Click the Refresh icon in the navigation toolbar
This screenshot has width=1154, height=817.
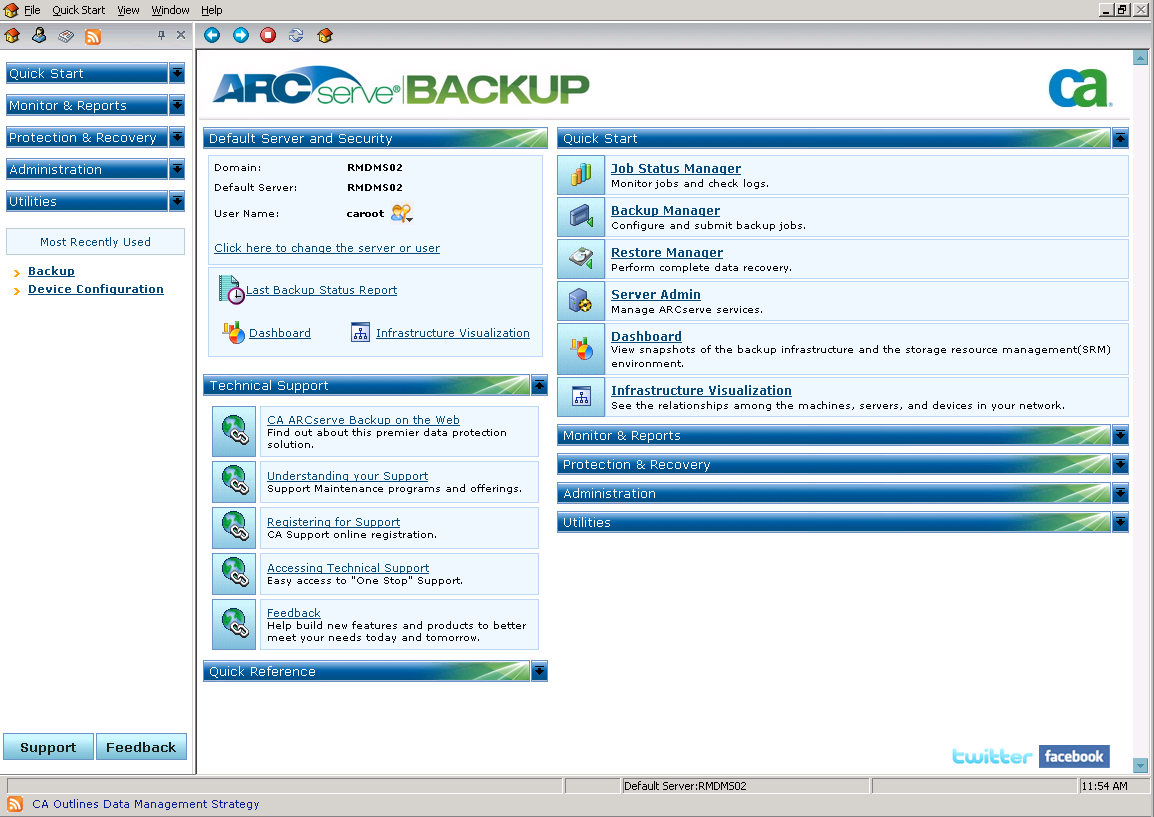click(295, 34)
